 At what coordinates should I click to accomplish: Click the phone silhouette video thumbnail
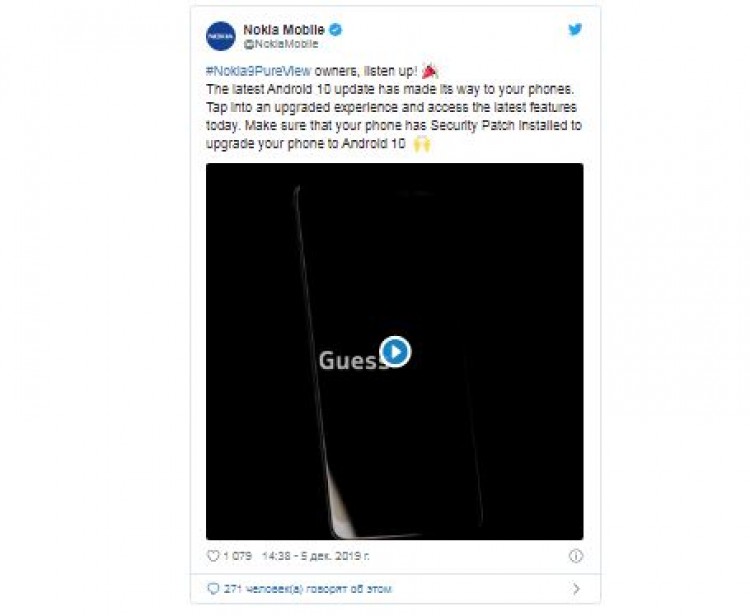coord(395,352)
